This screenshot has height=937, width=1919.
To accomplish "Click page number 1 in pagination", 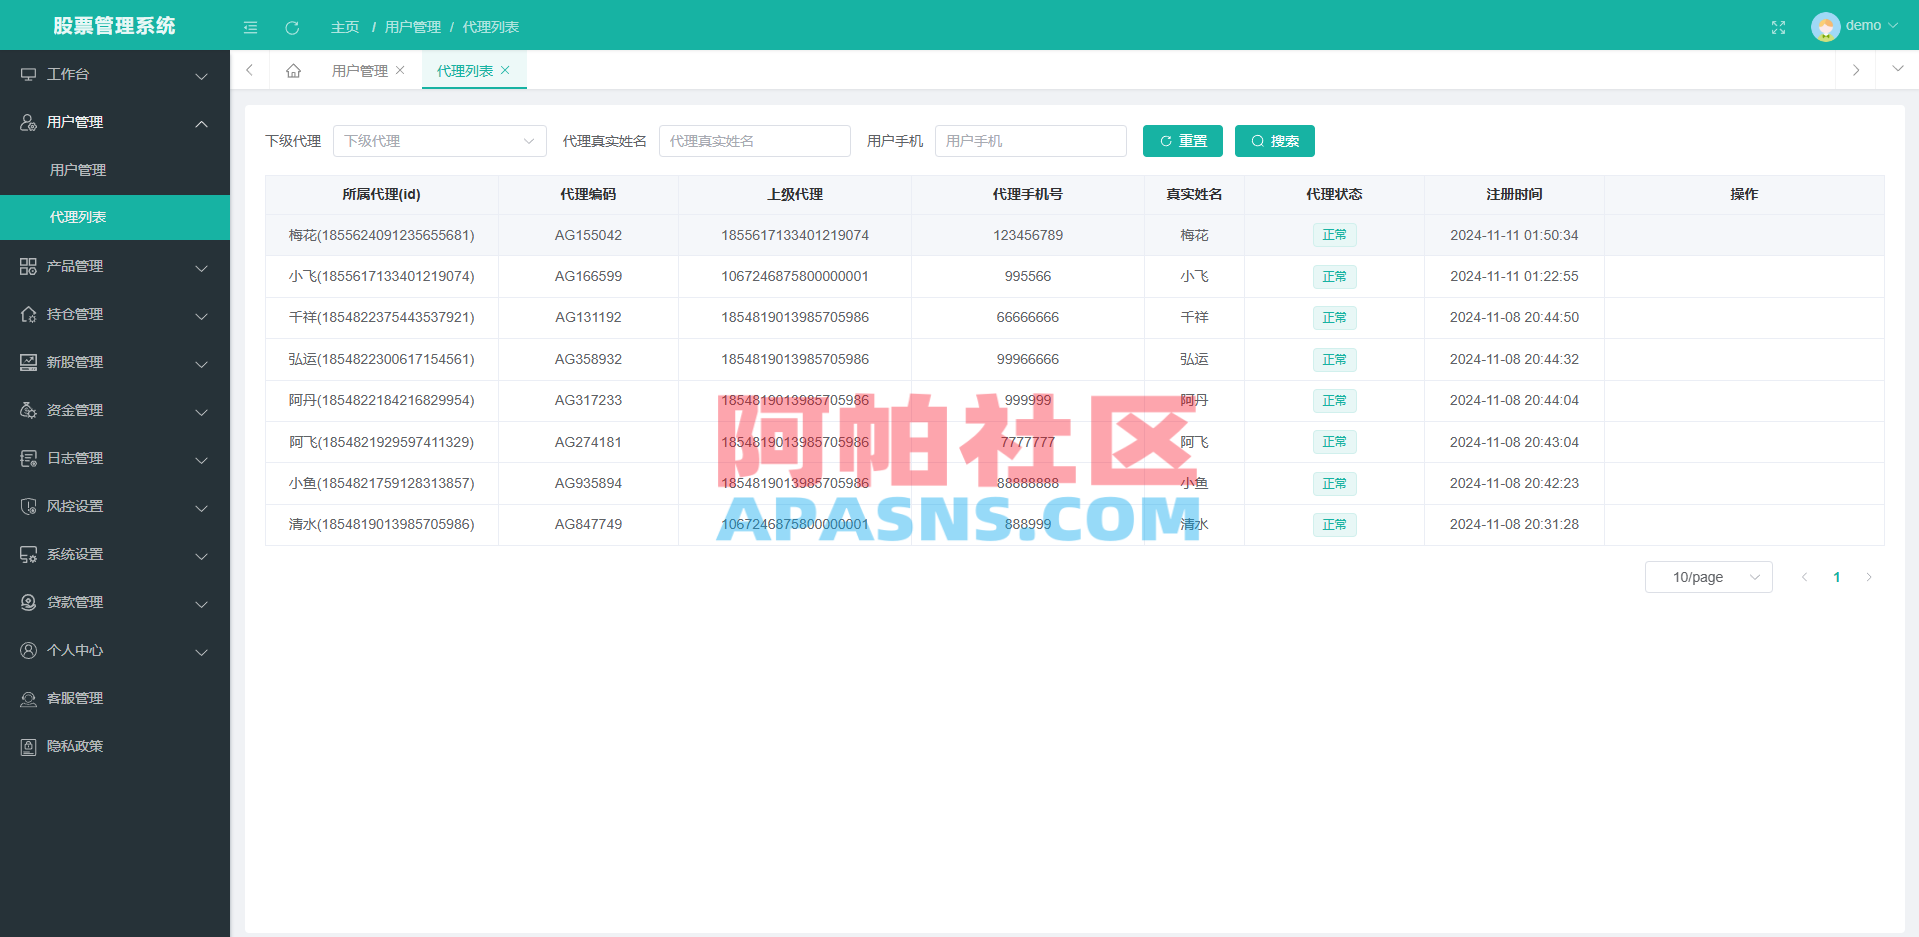I will (1837, 577).
